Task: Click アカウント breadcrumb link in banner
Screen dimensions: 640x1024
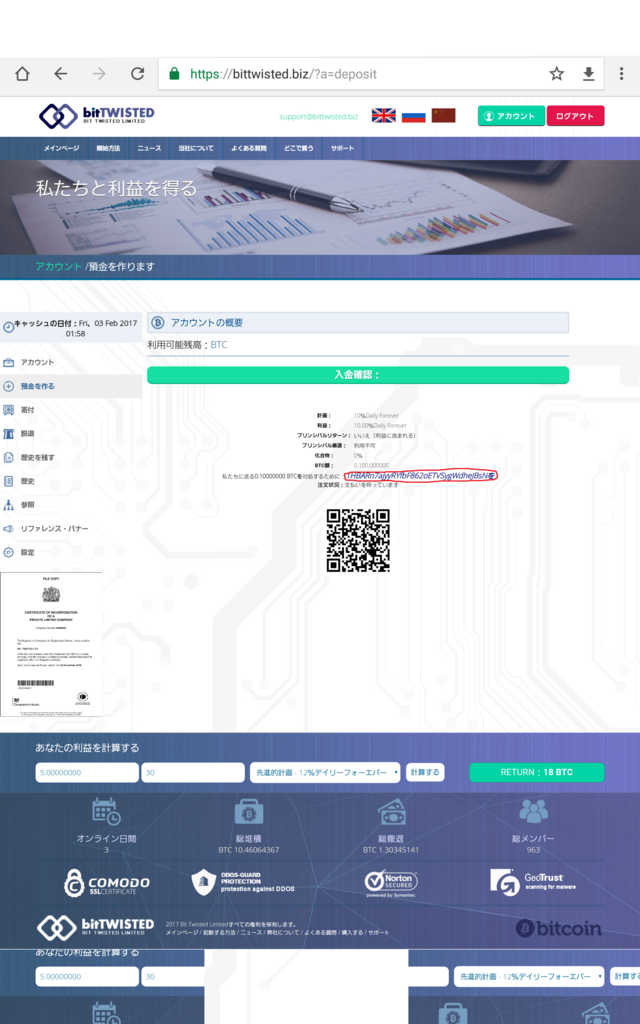Action: tap(58, 266)
